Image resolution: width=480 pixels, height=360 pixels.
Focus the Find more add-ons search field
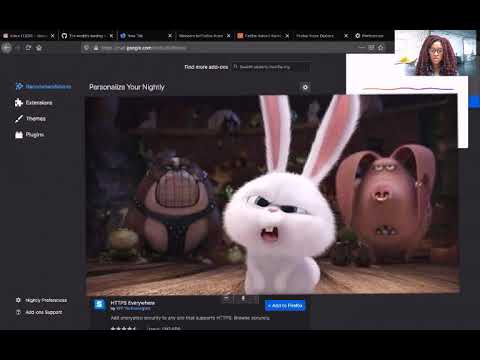[271, 67]
